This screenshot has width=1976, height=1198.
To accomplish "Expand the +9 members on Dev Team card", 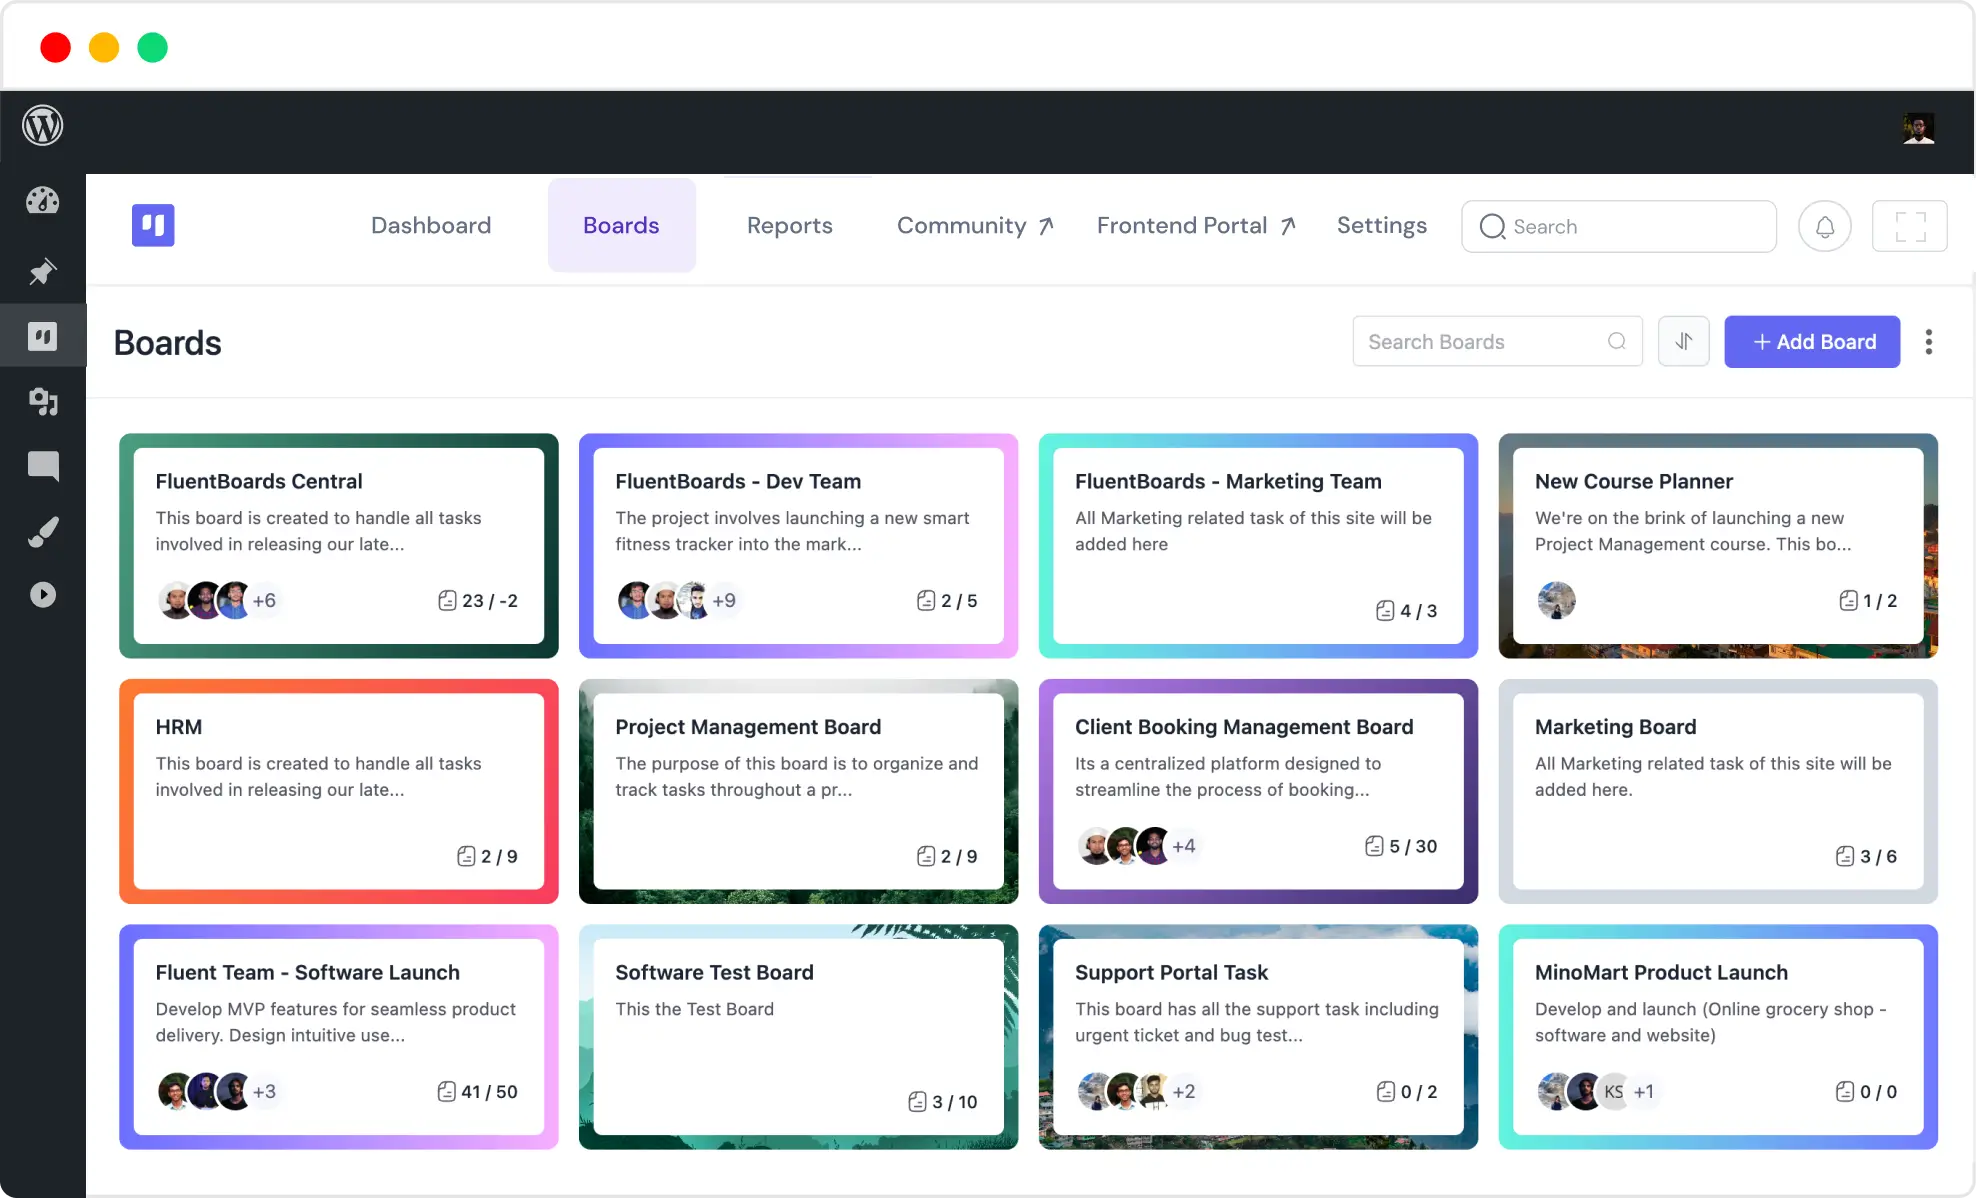I will pos(724,601).
